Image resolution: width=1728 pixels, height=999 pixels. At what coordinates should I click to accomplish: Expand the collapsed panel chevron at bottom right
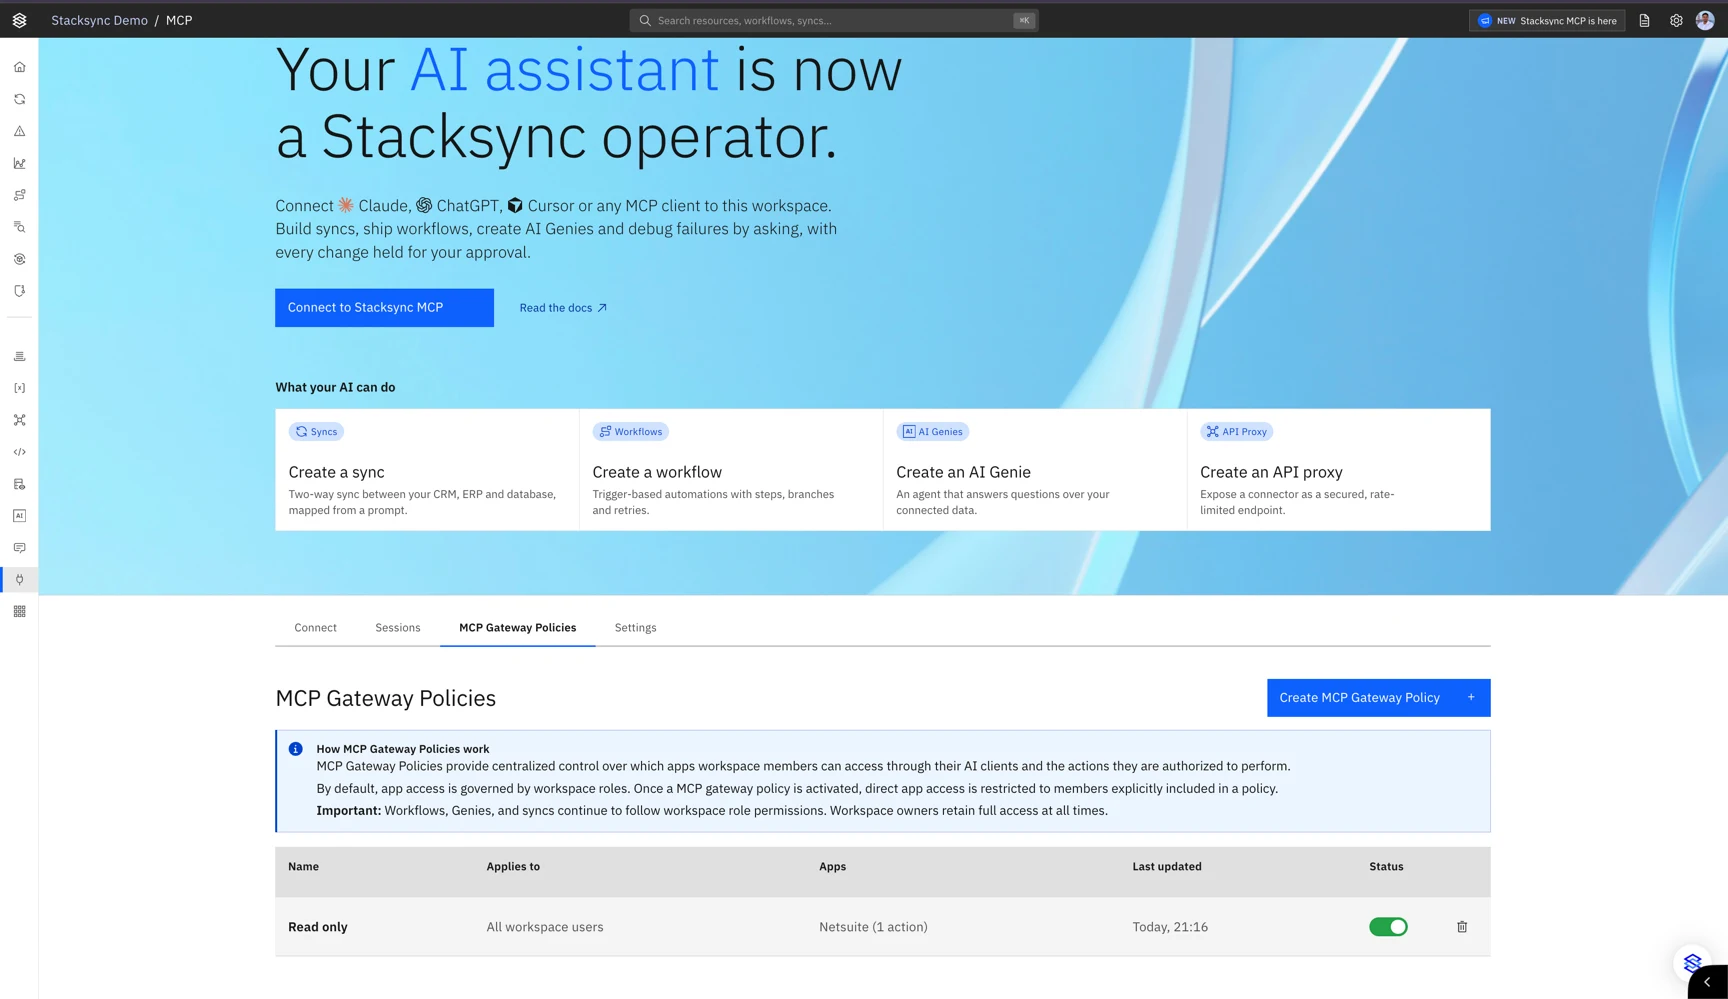pyautogui.click(x=1707, y=982)
